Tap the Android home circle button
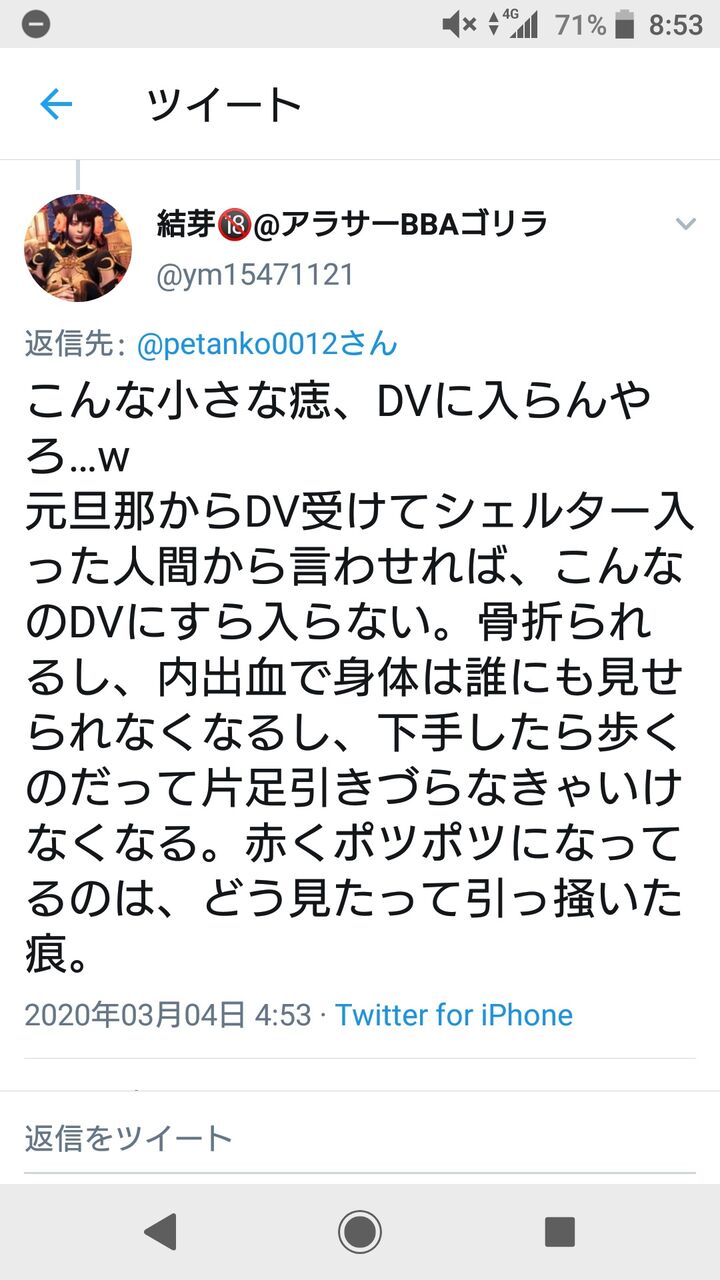 coord(360,1231)
